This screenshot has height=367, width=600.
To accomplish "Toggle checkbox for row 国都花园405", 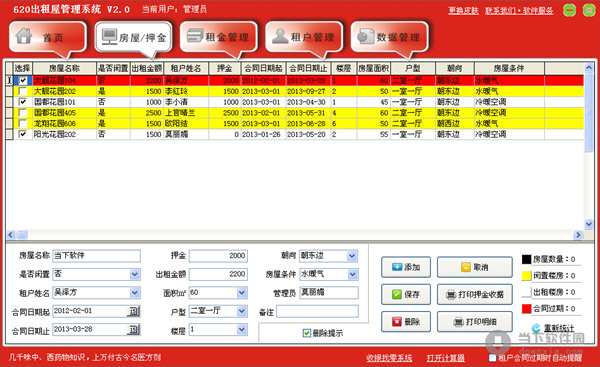I will (23, 113).
